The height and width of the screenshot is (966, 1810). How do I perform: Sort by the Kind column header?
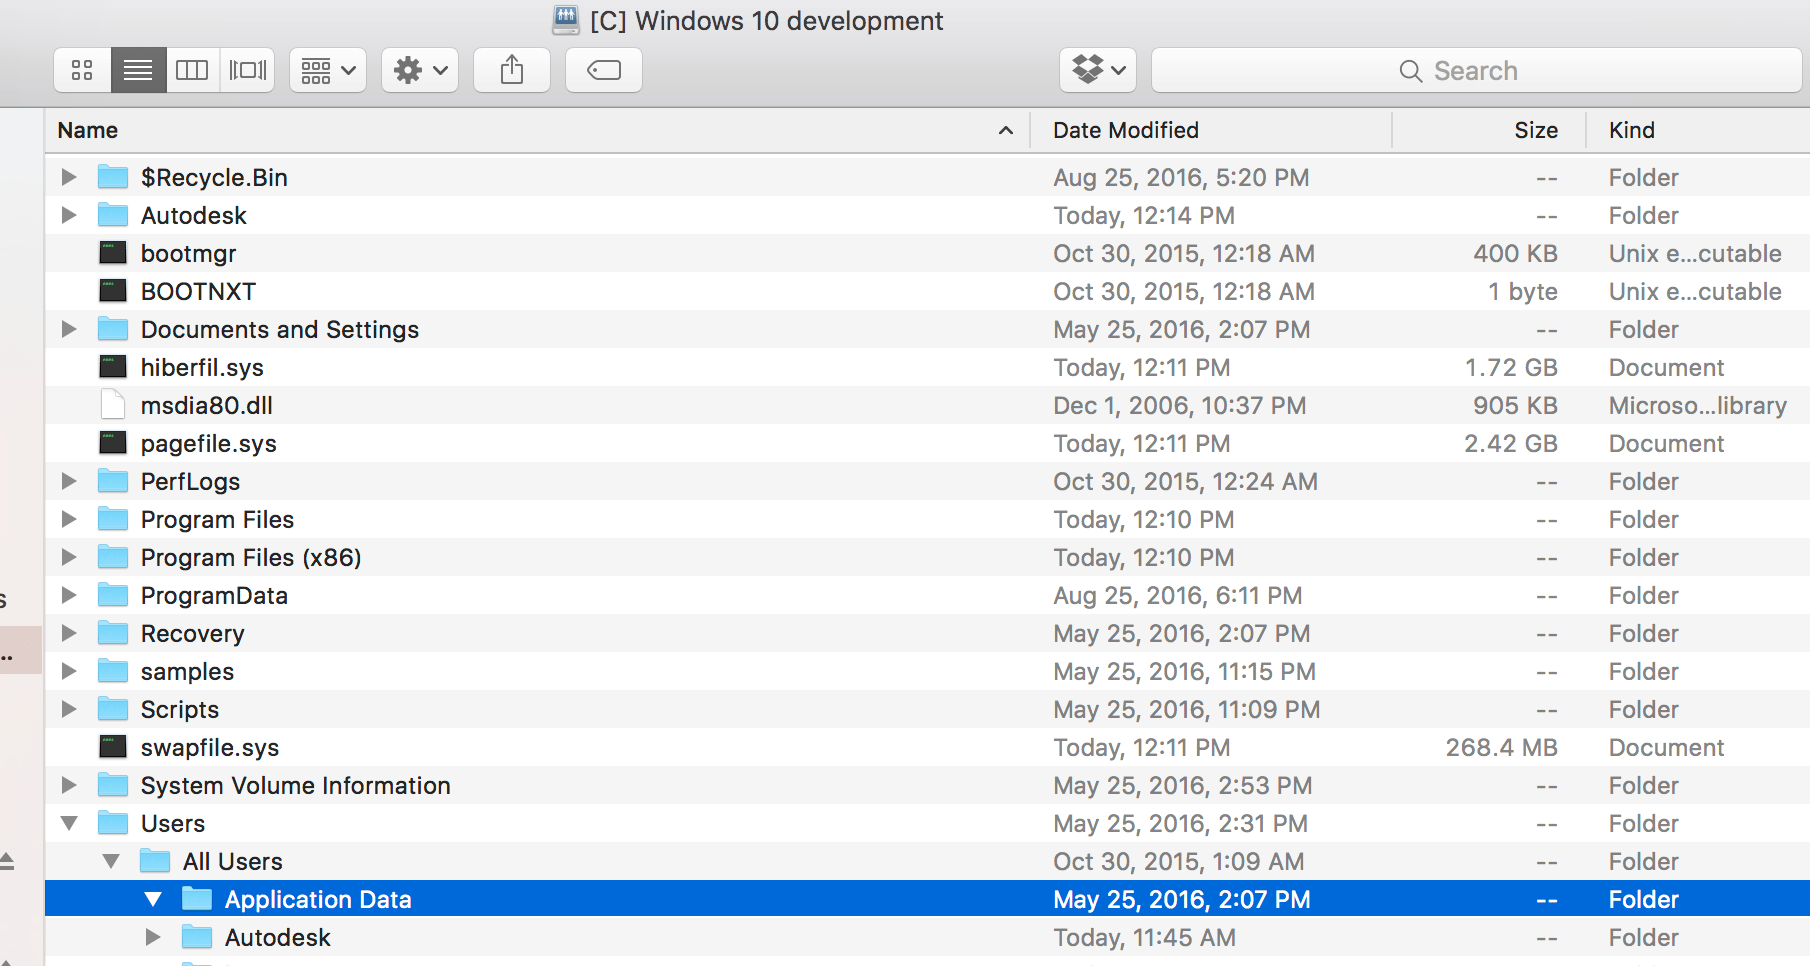[1698, 130]
